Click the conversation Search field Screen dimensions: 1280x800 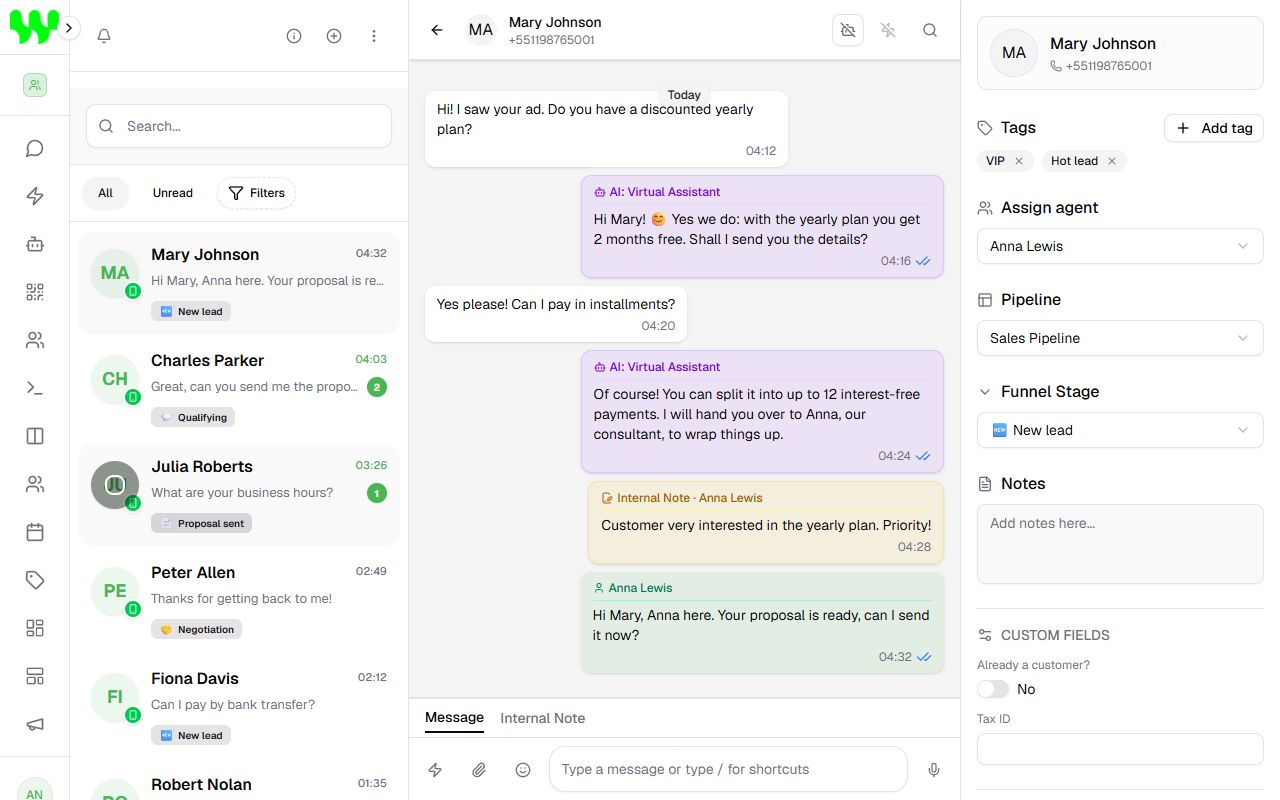coord(239,126)
